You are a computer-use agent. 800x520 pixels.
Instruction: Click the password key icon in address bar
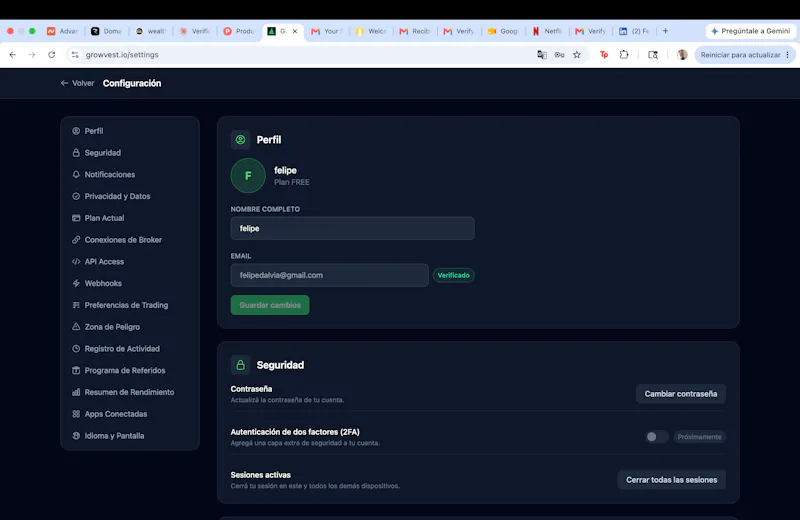click(x=560, y=55)
